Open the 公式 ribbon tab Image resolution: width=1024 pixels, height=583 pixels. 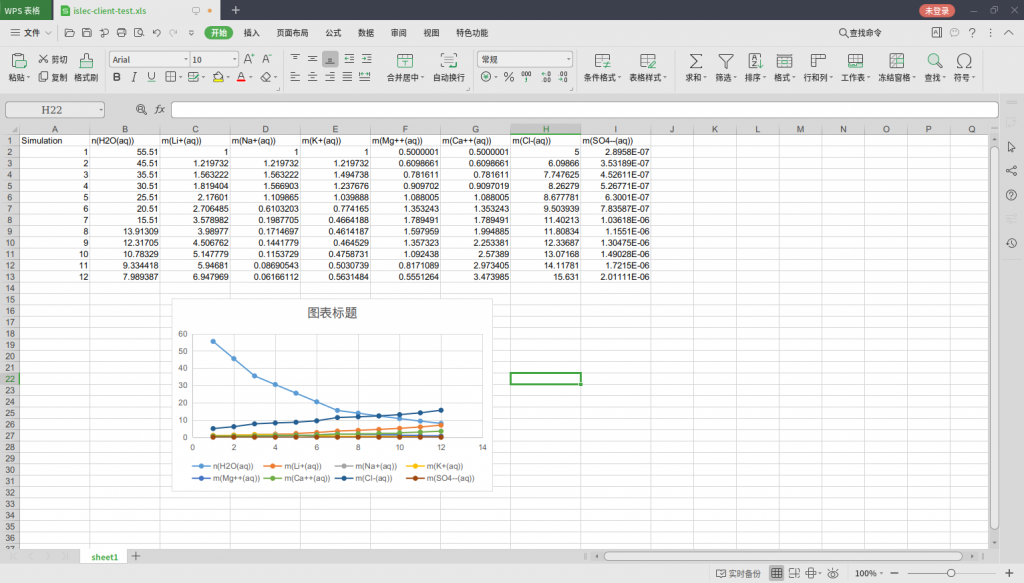(x=333, y=33)
